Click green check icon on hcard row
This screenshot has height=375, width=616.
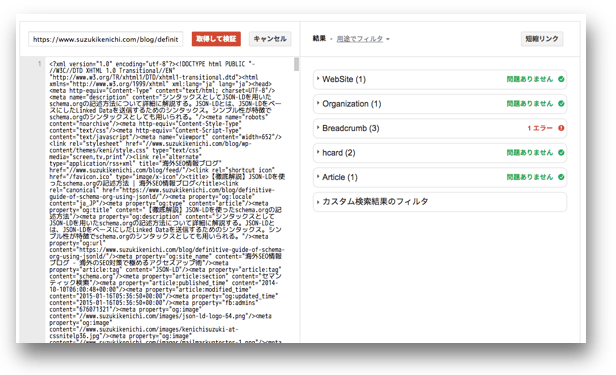[561, 153]
